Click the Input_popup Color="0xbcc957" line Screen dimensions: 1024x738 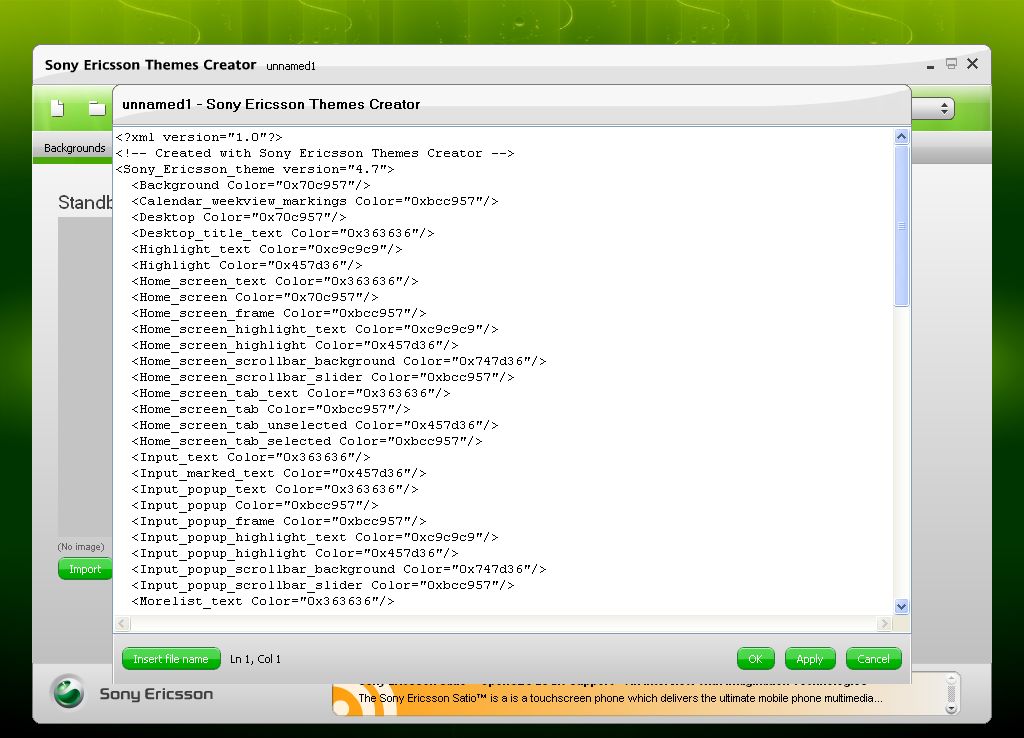click(255, 505)
